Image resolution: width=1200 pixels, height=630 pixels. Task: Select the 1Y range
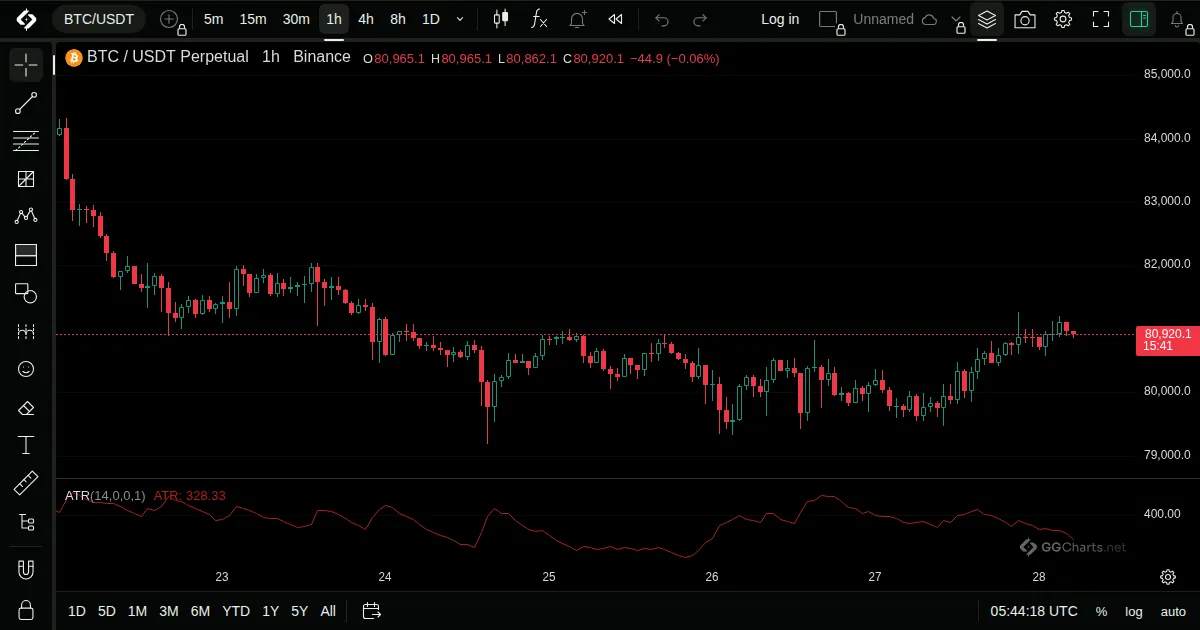coord(270,611)
